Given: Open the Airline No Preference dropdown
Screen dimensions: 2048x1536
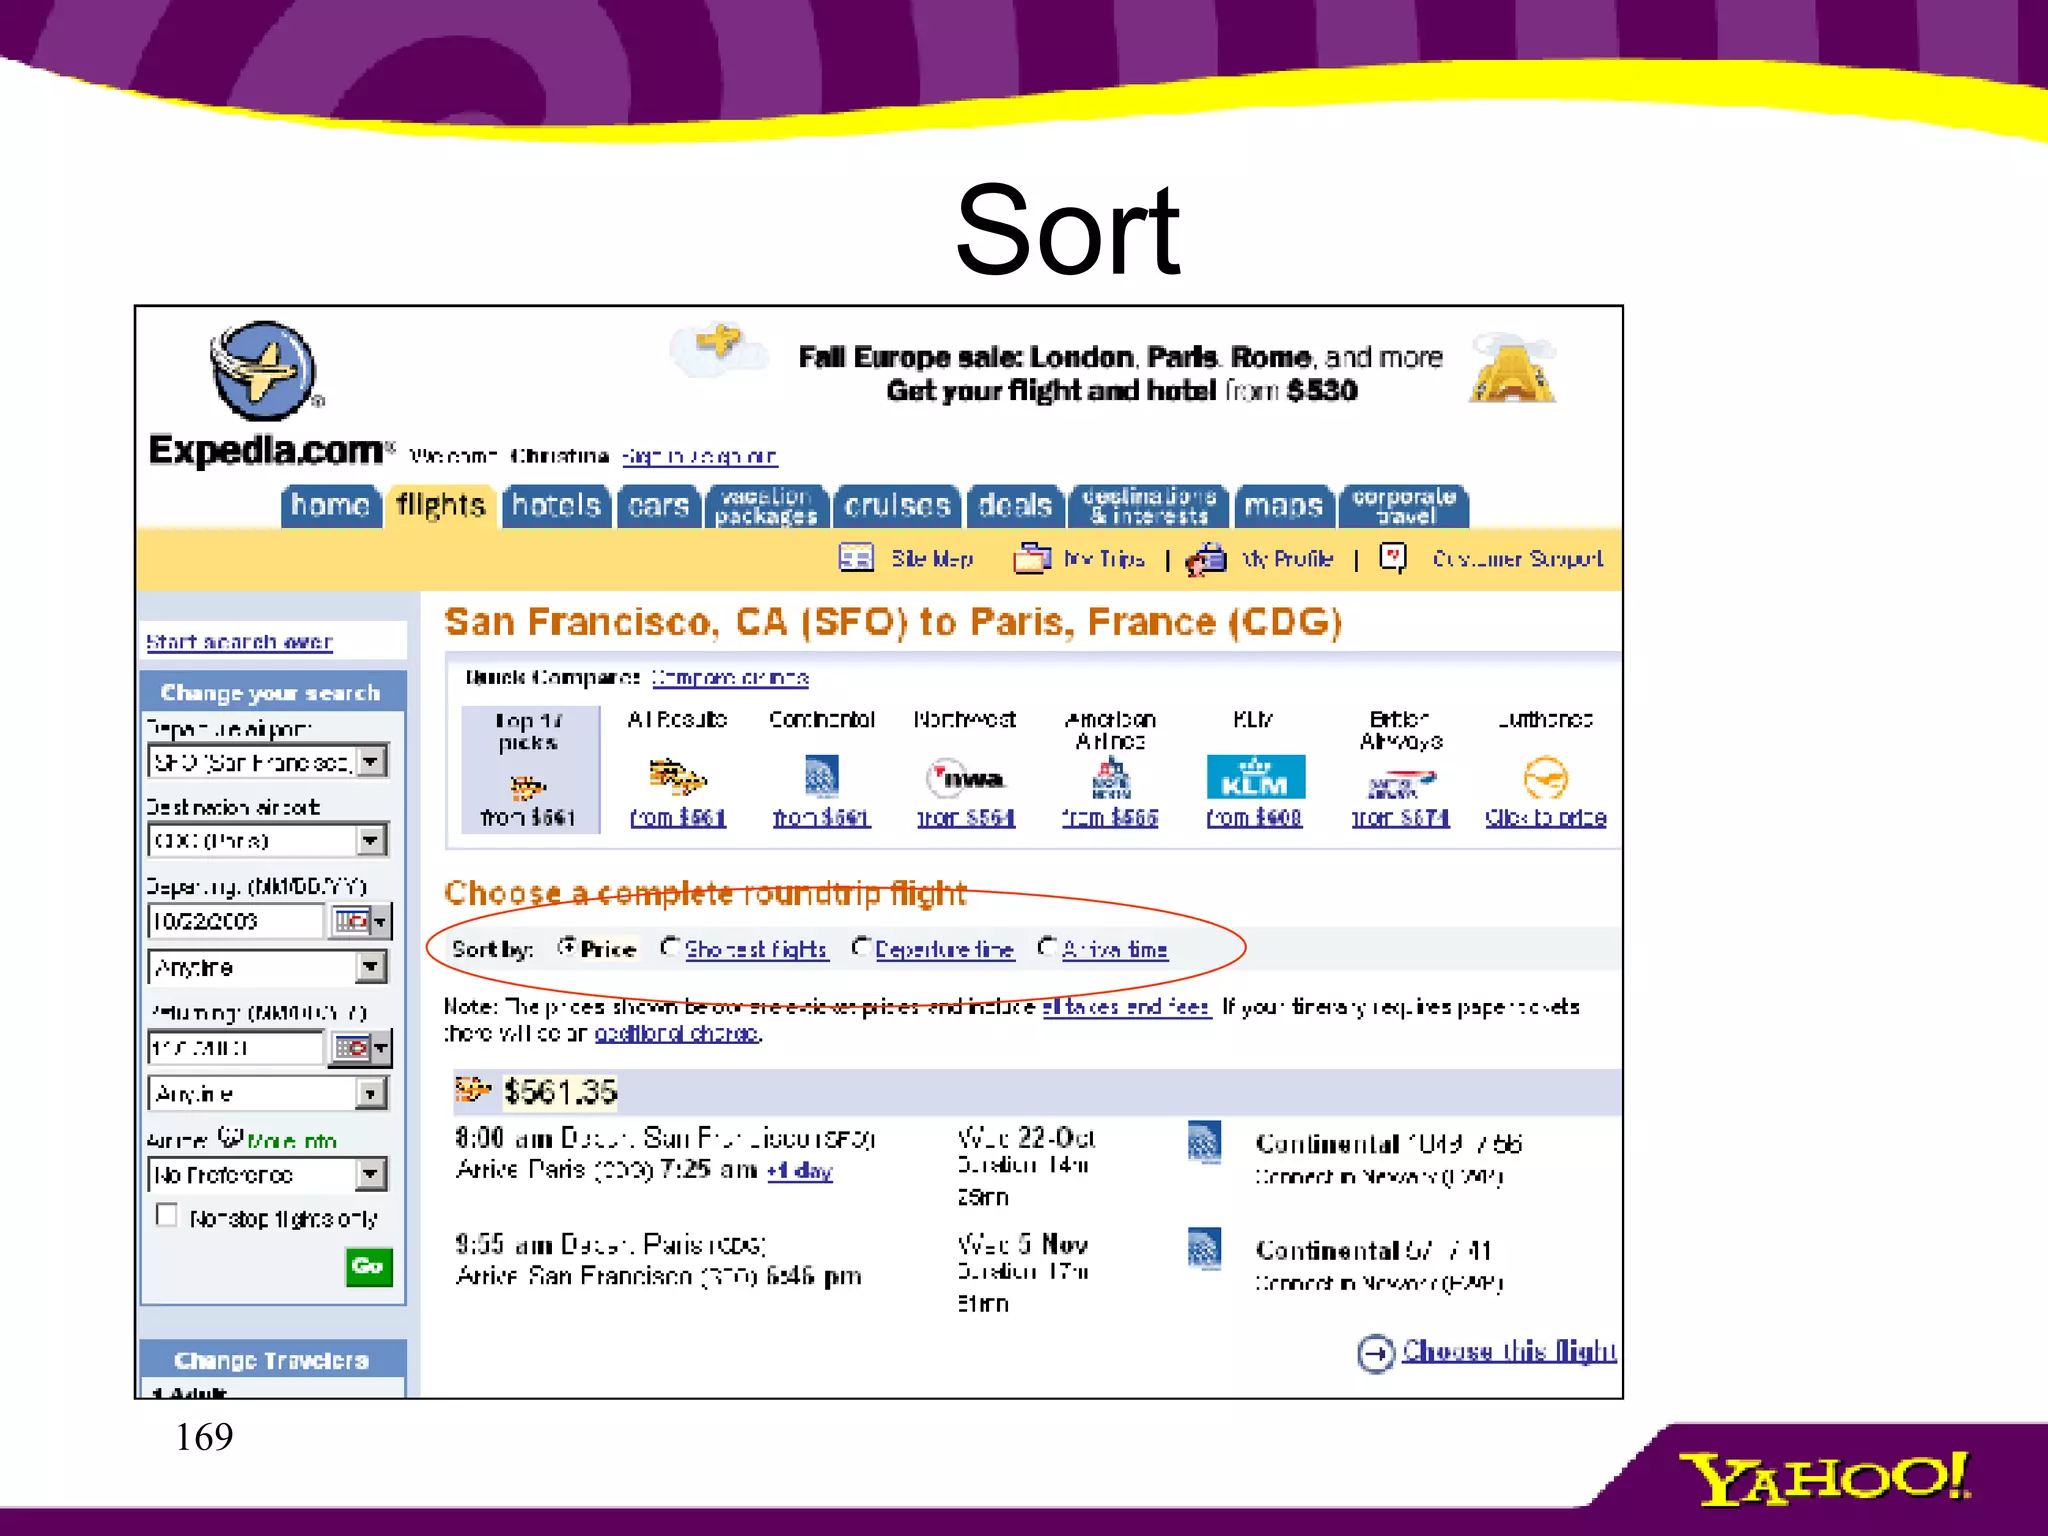Looking at the screenshot, I should coord(371,1174).
